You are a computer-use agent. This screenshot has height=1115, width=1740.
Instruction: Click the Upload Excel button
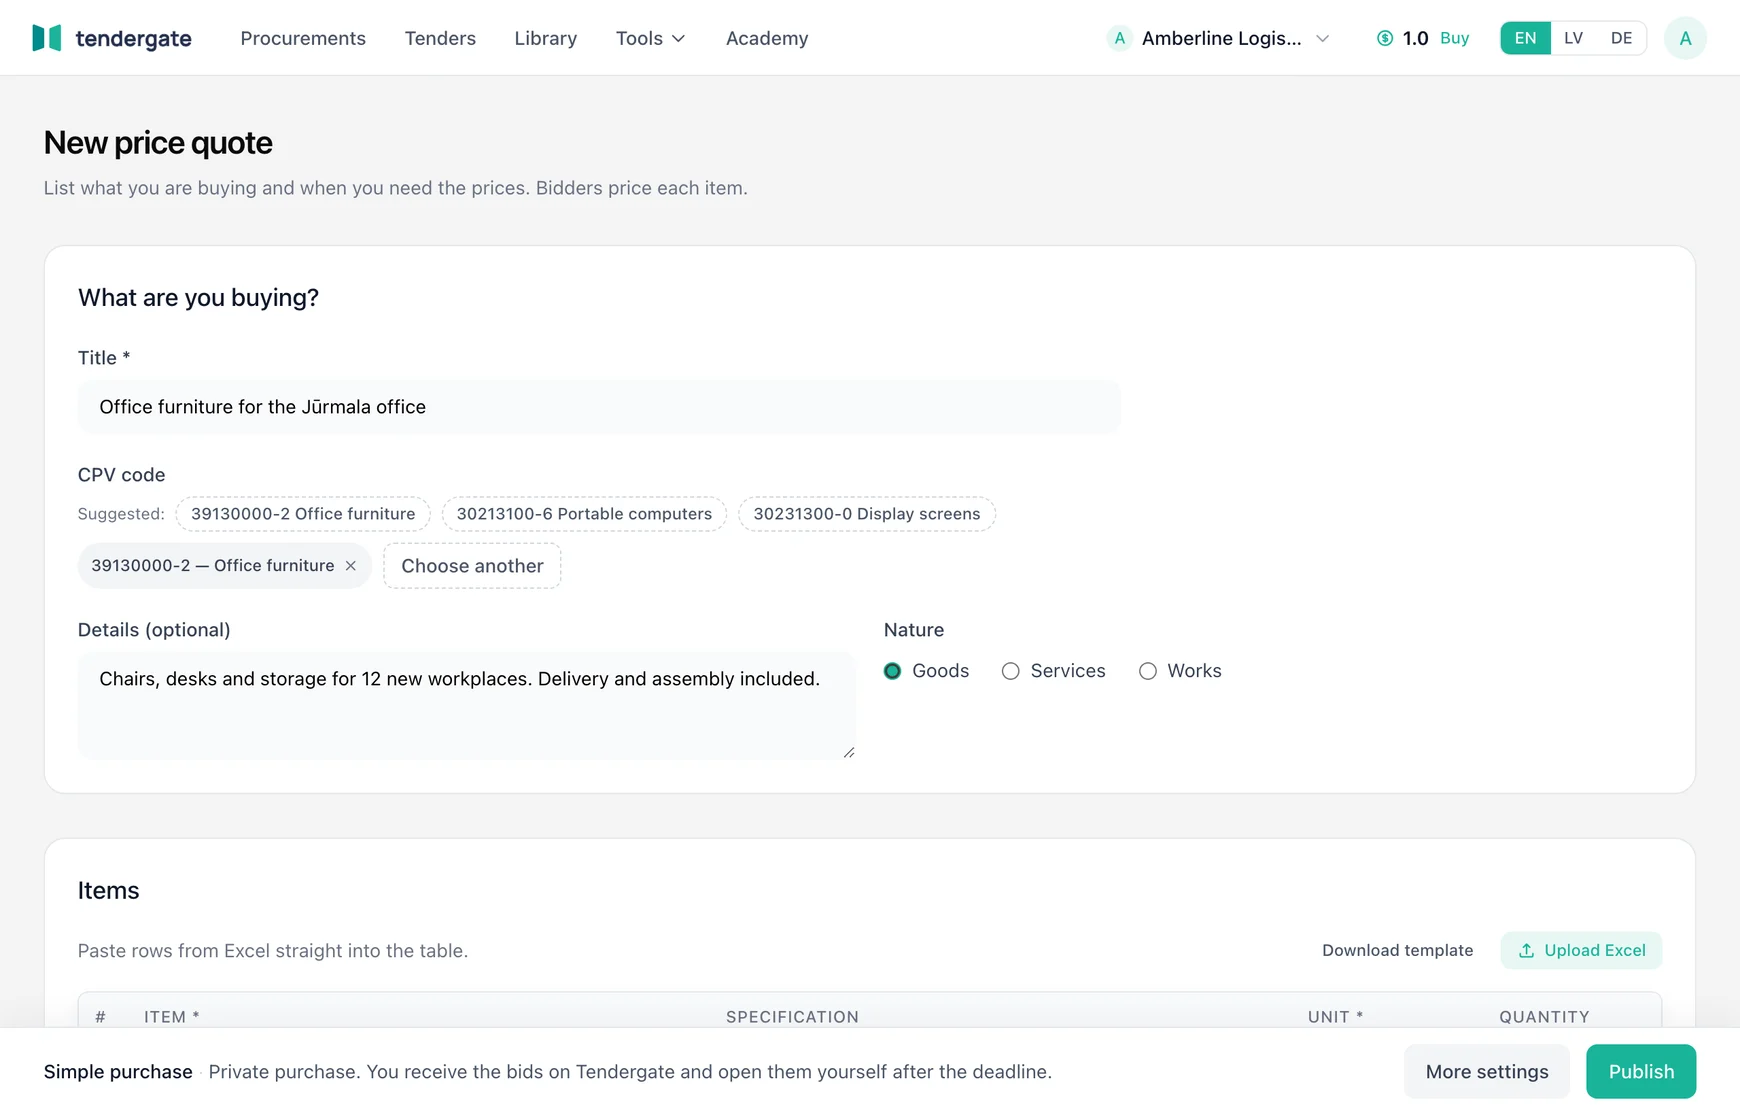1581,950
